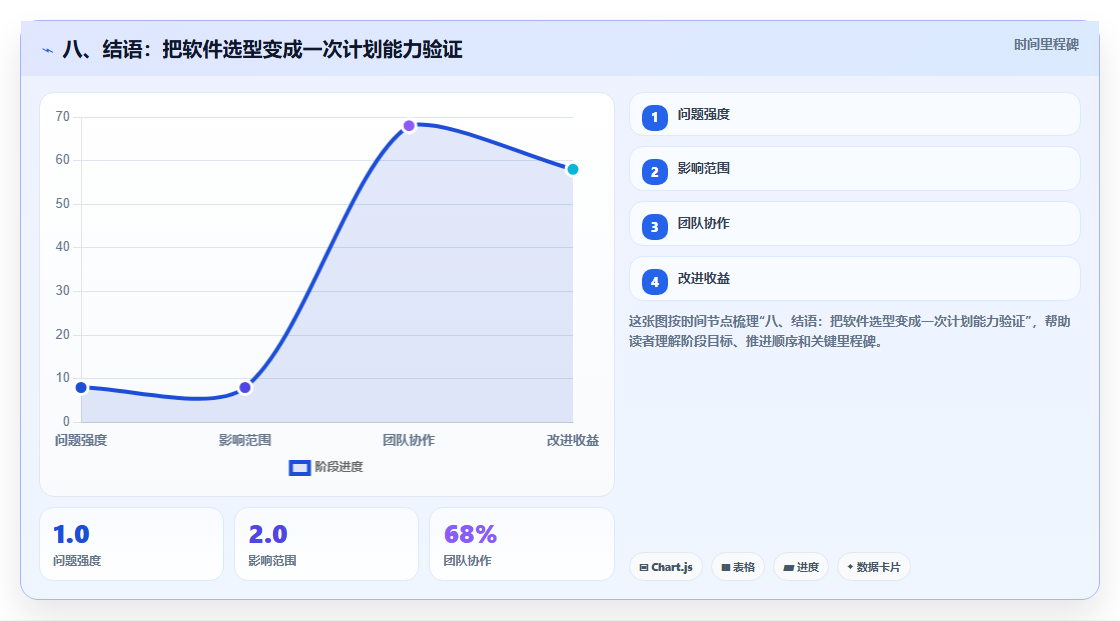
Task: Select the 问题强度 chart data point
Action: 81,387
